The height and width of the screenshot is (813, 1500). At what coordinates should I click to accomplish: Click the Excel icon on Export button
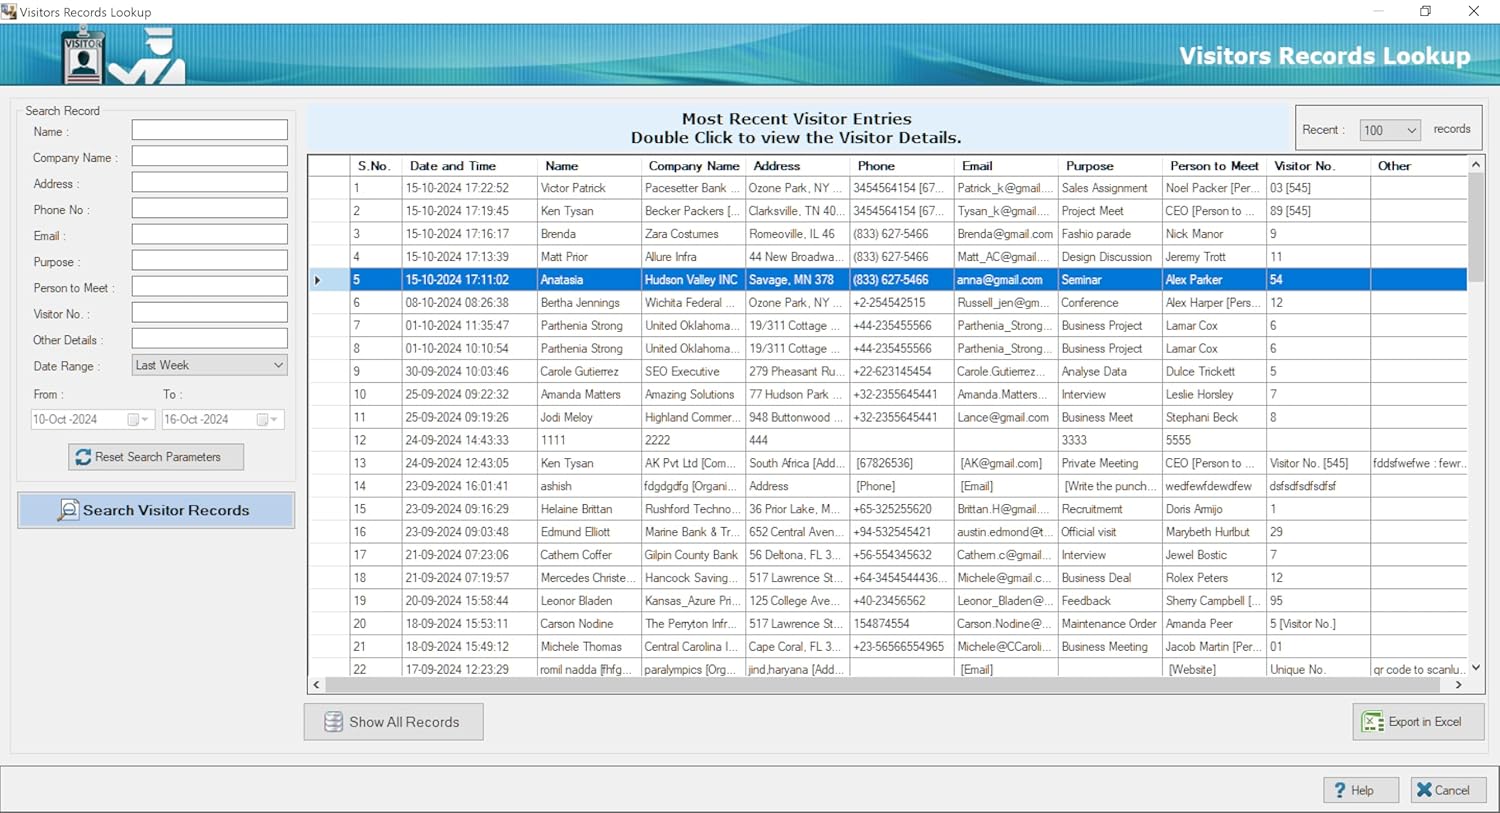point(1373,722)
